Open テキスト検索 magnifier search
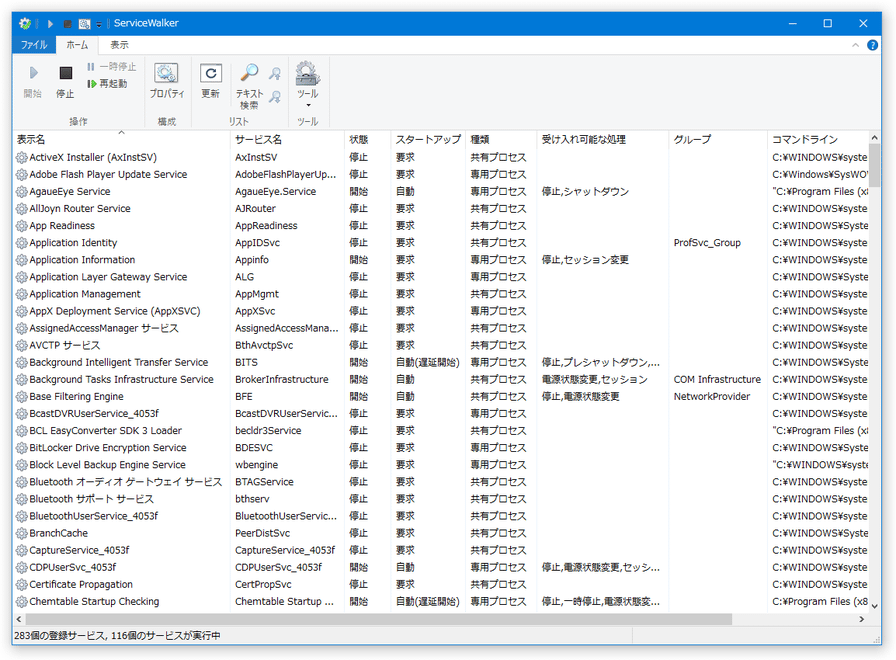Viewport: 896px width, 660px height. (x=249, y=86)
